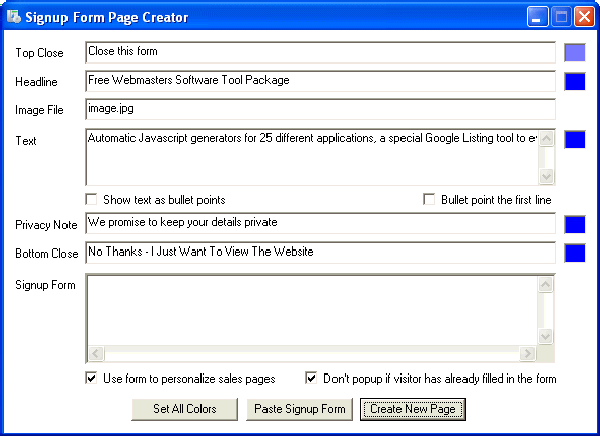The image size is (600, 436).
Task: Select the Privacy Note color swatch
Action: click(x=574, y=225)
